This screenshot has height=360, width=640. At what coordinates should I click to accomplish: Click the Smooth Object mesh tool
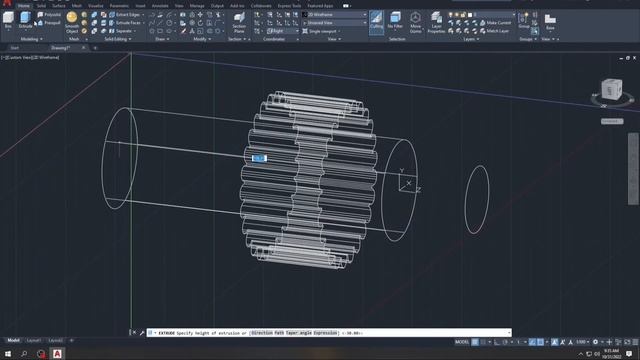(x=72, y=22)
